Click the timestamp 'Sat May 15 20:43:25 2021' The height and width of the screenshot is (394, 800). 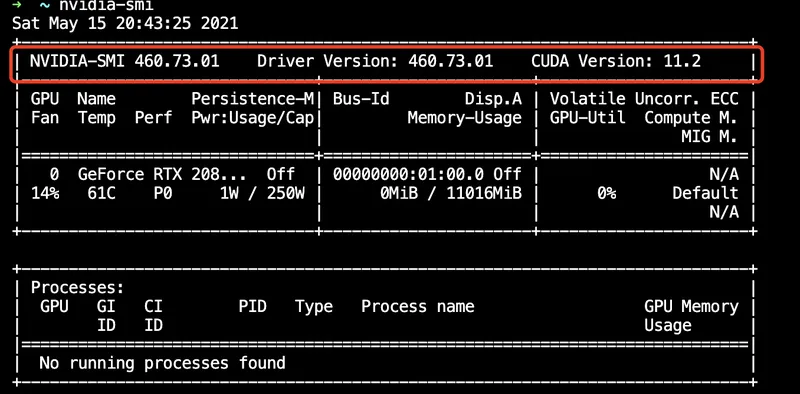click(125, 24)
